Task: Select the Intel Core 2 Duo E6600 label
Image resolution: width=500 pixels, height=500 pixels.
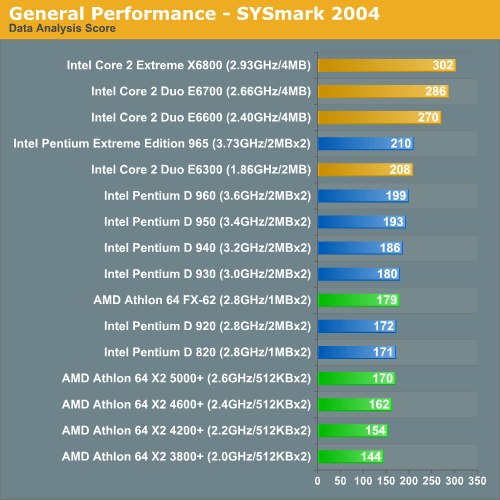Action: tap(201, 117)
